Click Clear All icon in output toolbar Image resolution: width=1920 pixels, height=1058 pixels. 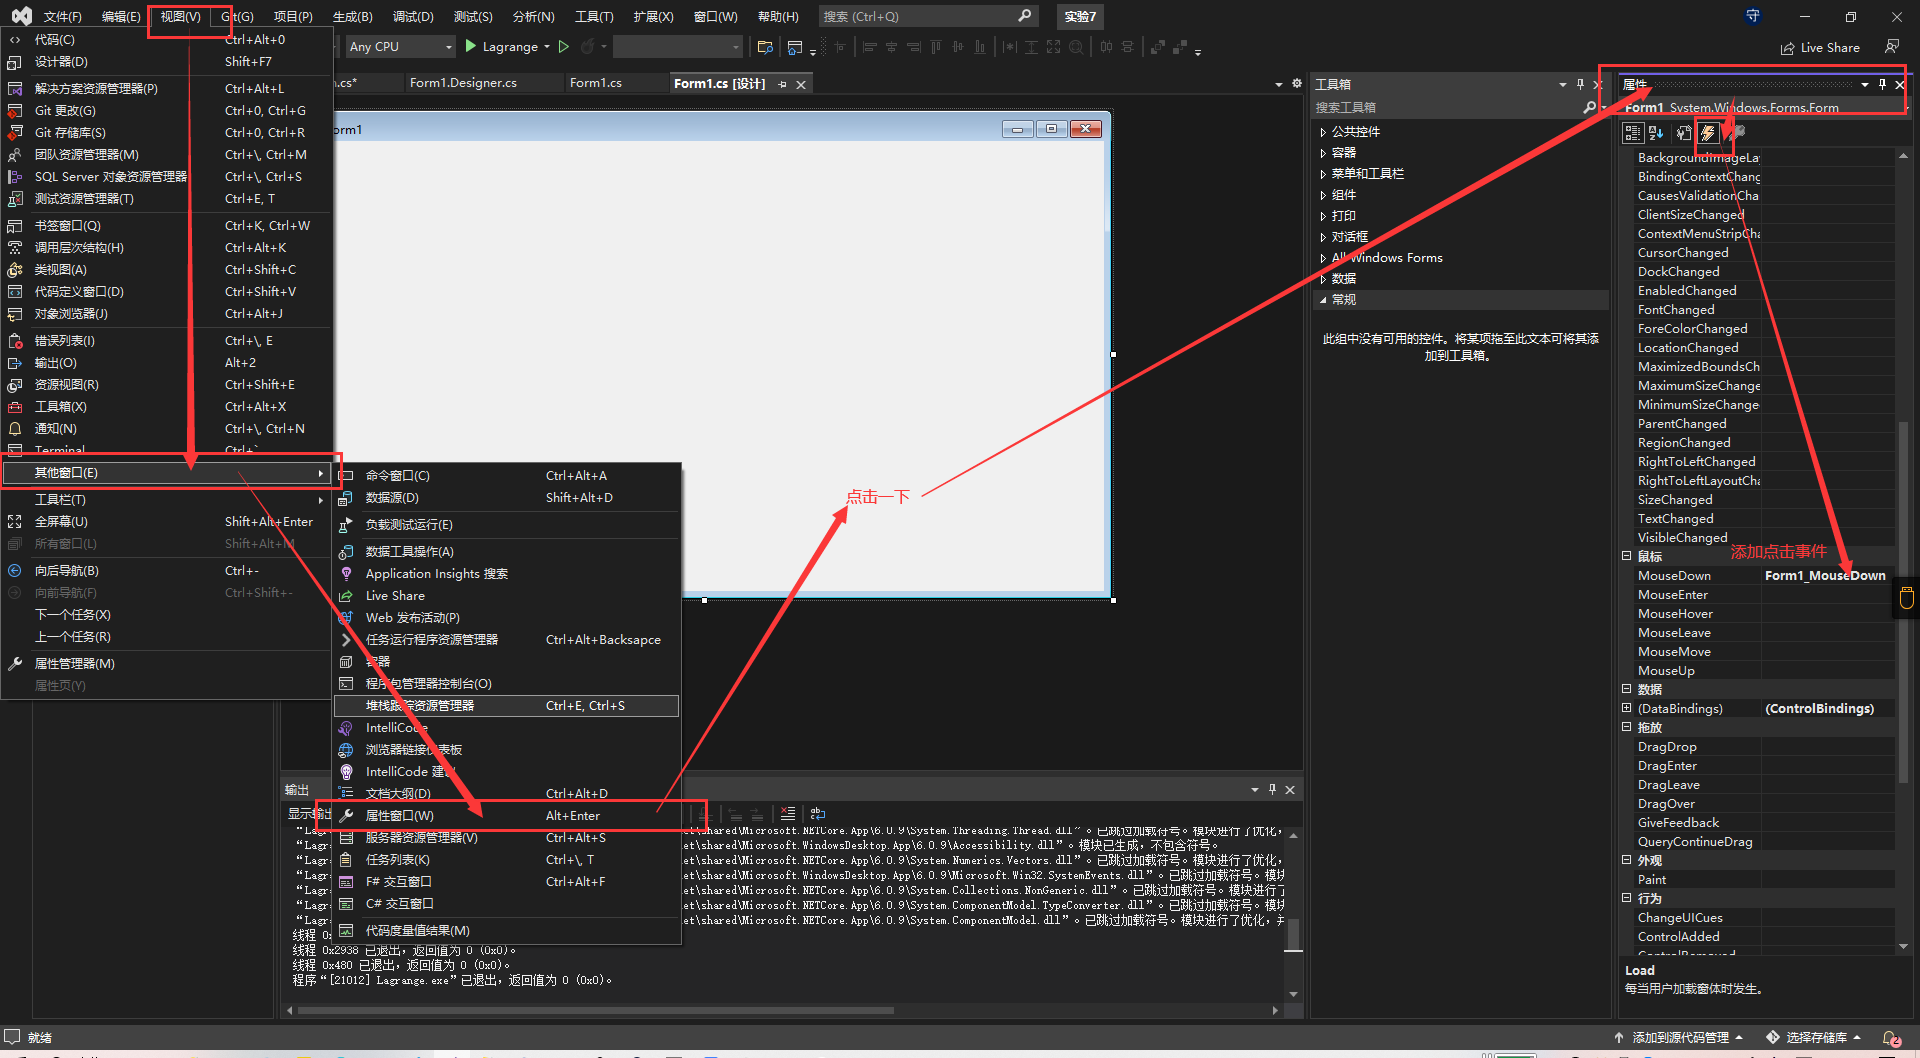[x=788, y=814]
